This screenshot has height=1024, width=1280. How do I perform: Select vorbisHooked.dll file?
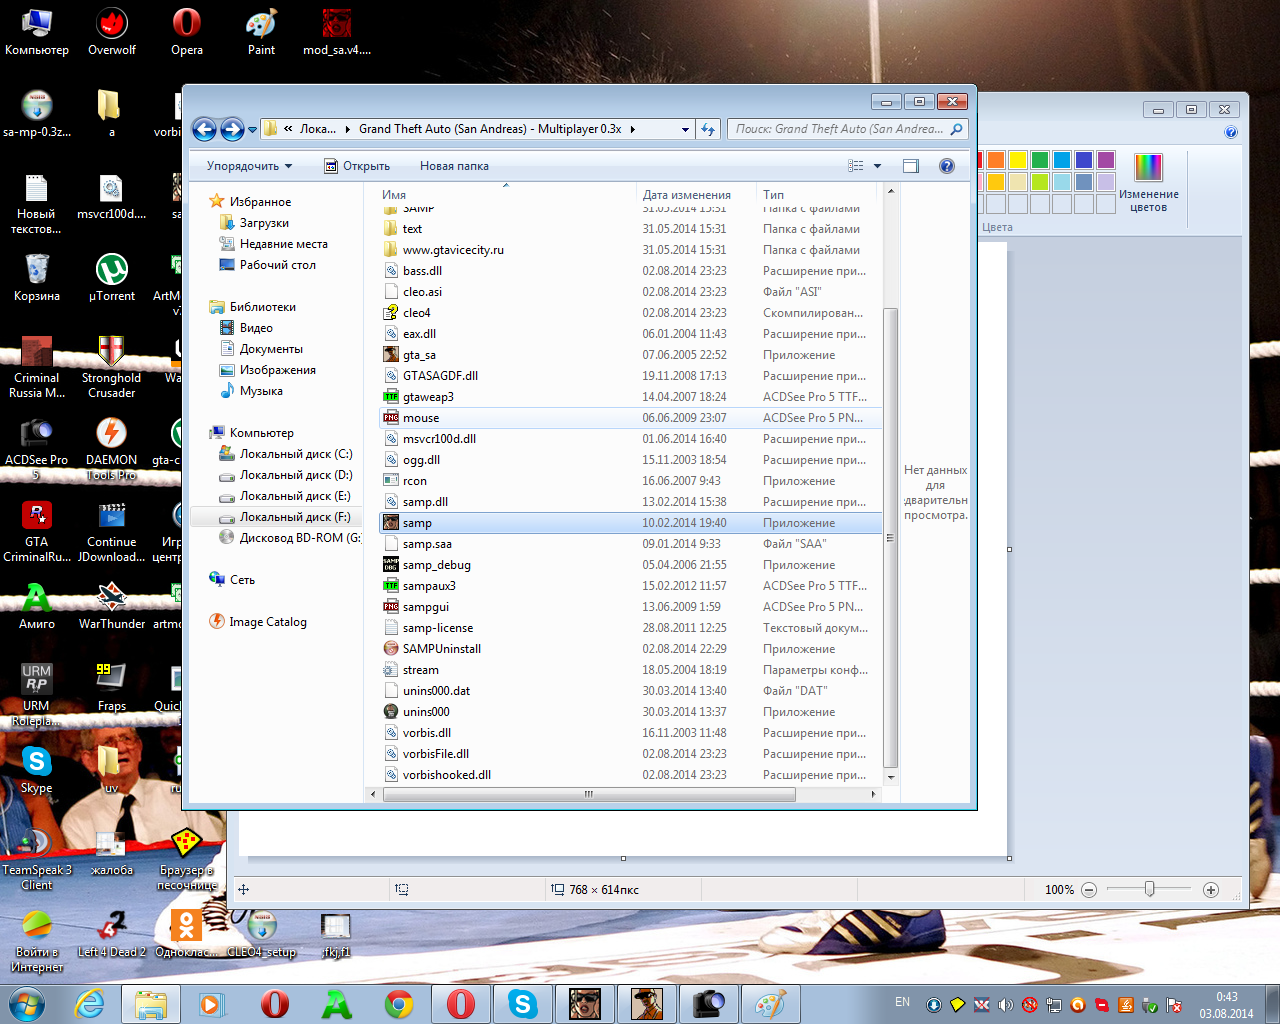[x=630, y=775]
